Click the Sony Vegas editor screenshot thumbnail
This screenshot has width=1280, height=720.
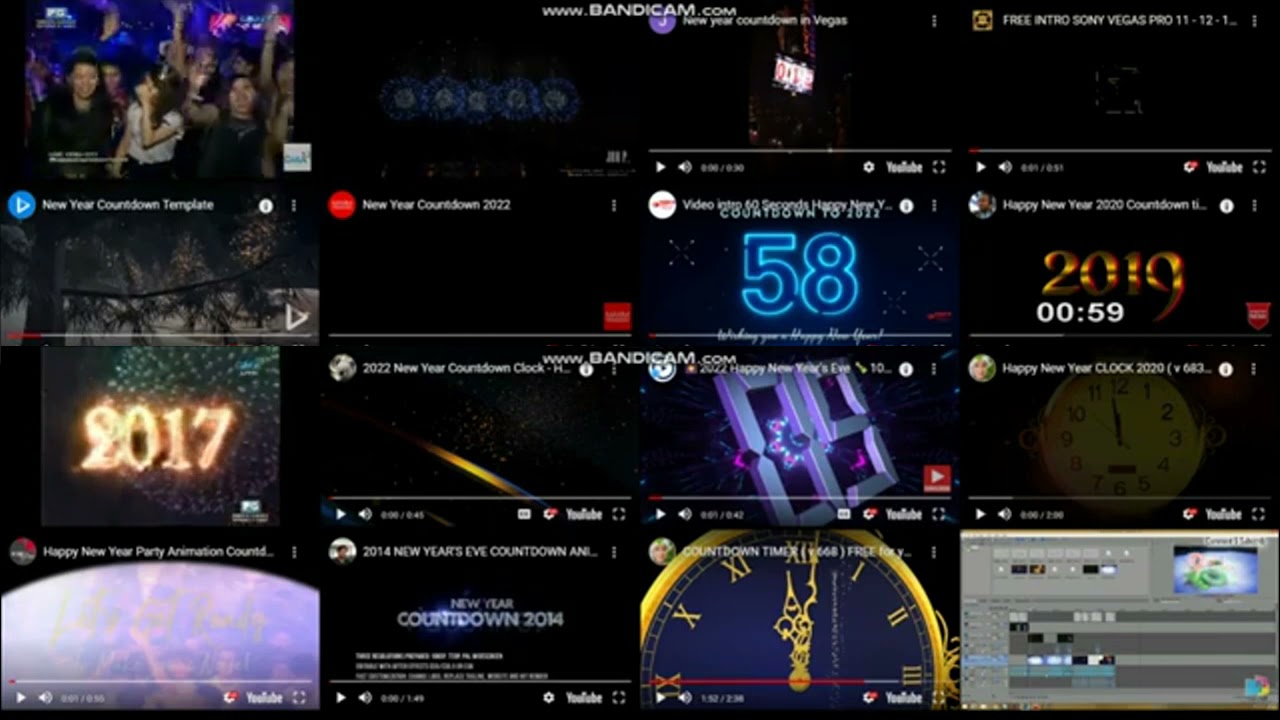point(1120,619)
